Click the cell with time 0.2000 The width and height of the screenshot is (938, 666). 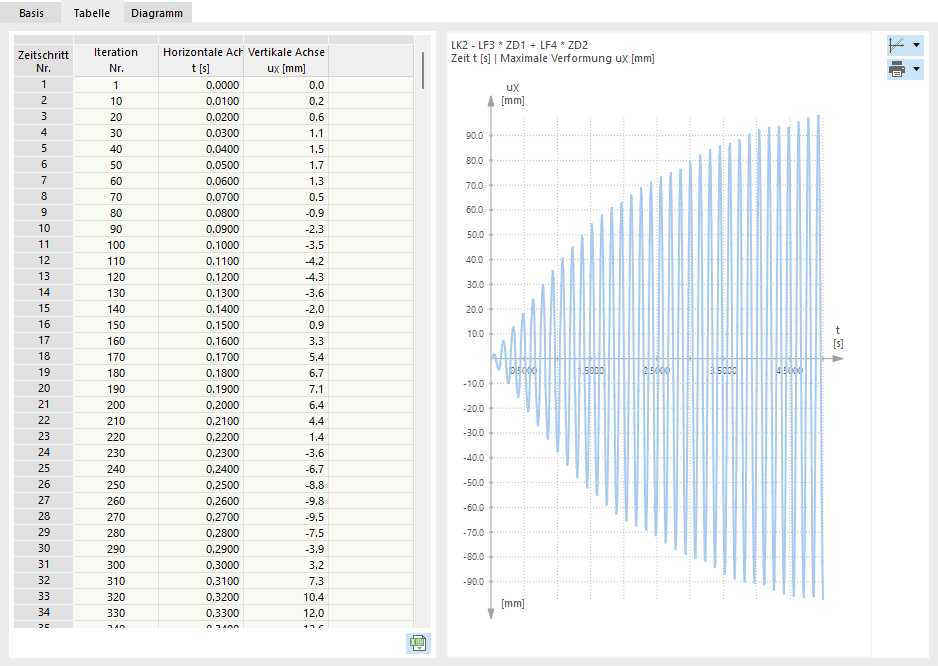click(201, 405)
